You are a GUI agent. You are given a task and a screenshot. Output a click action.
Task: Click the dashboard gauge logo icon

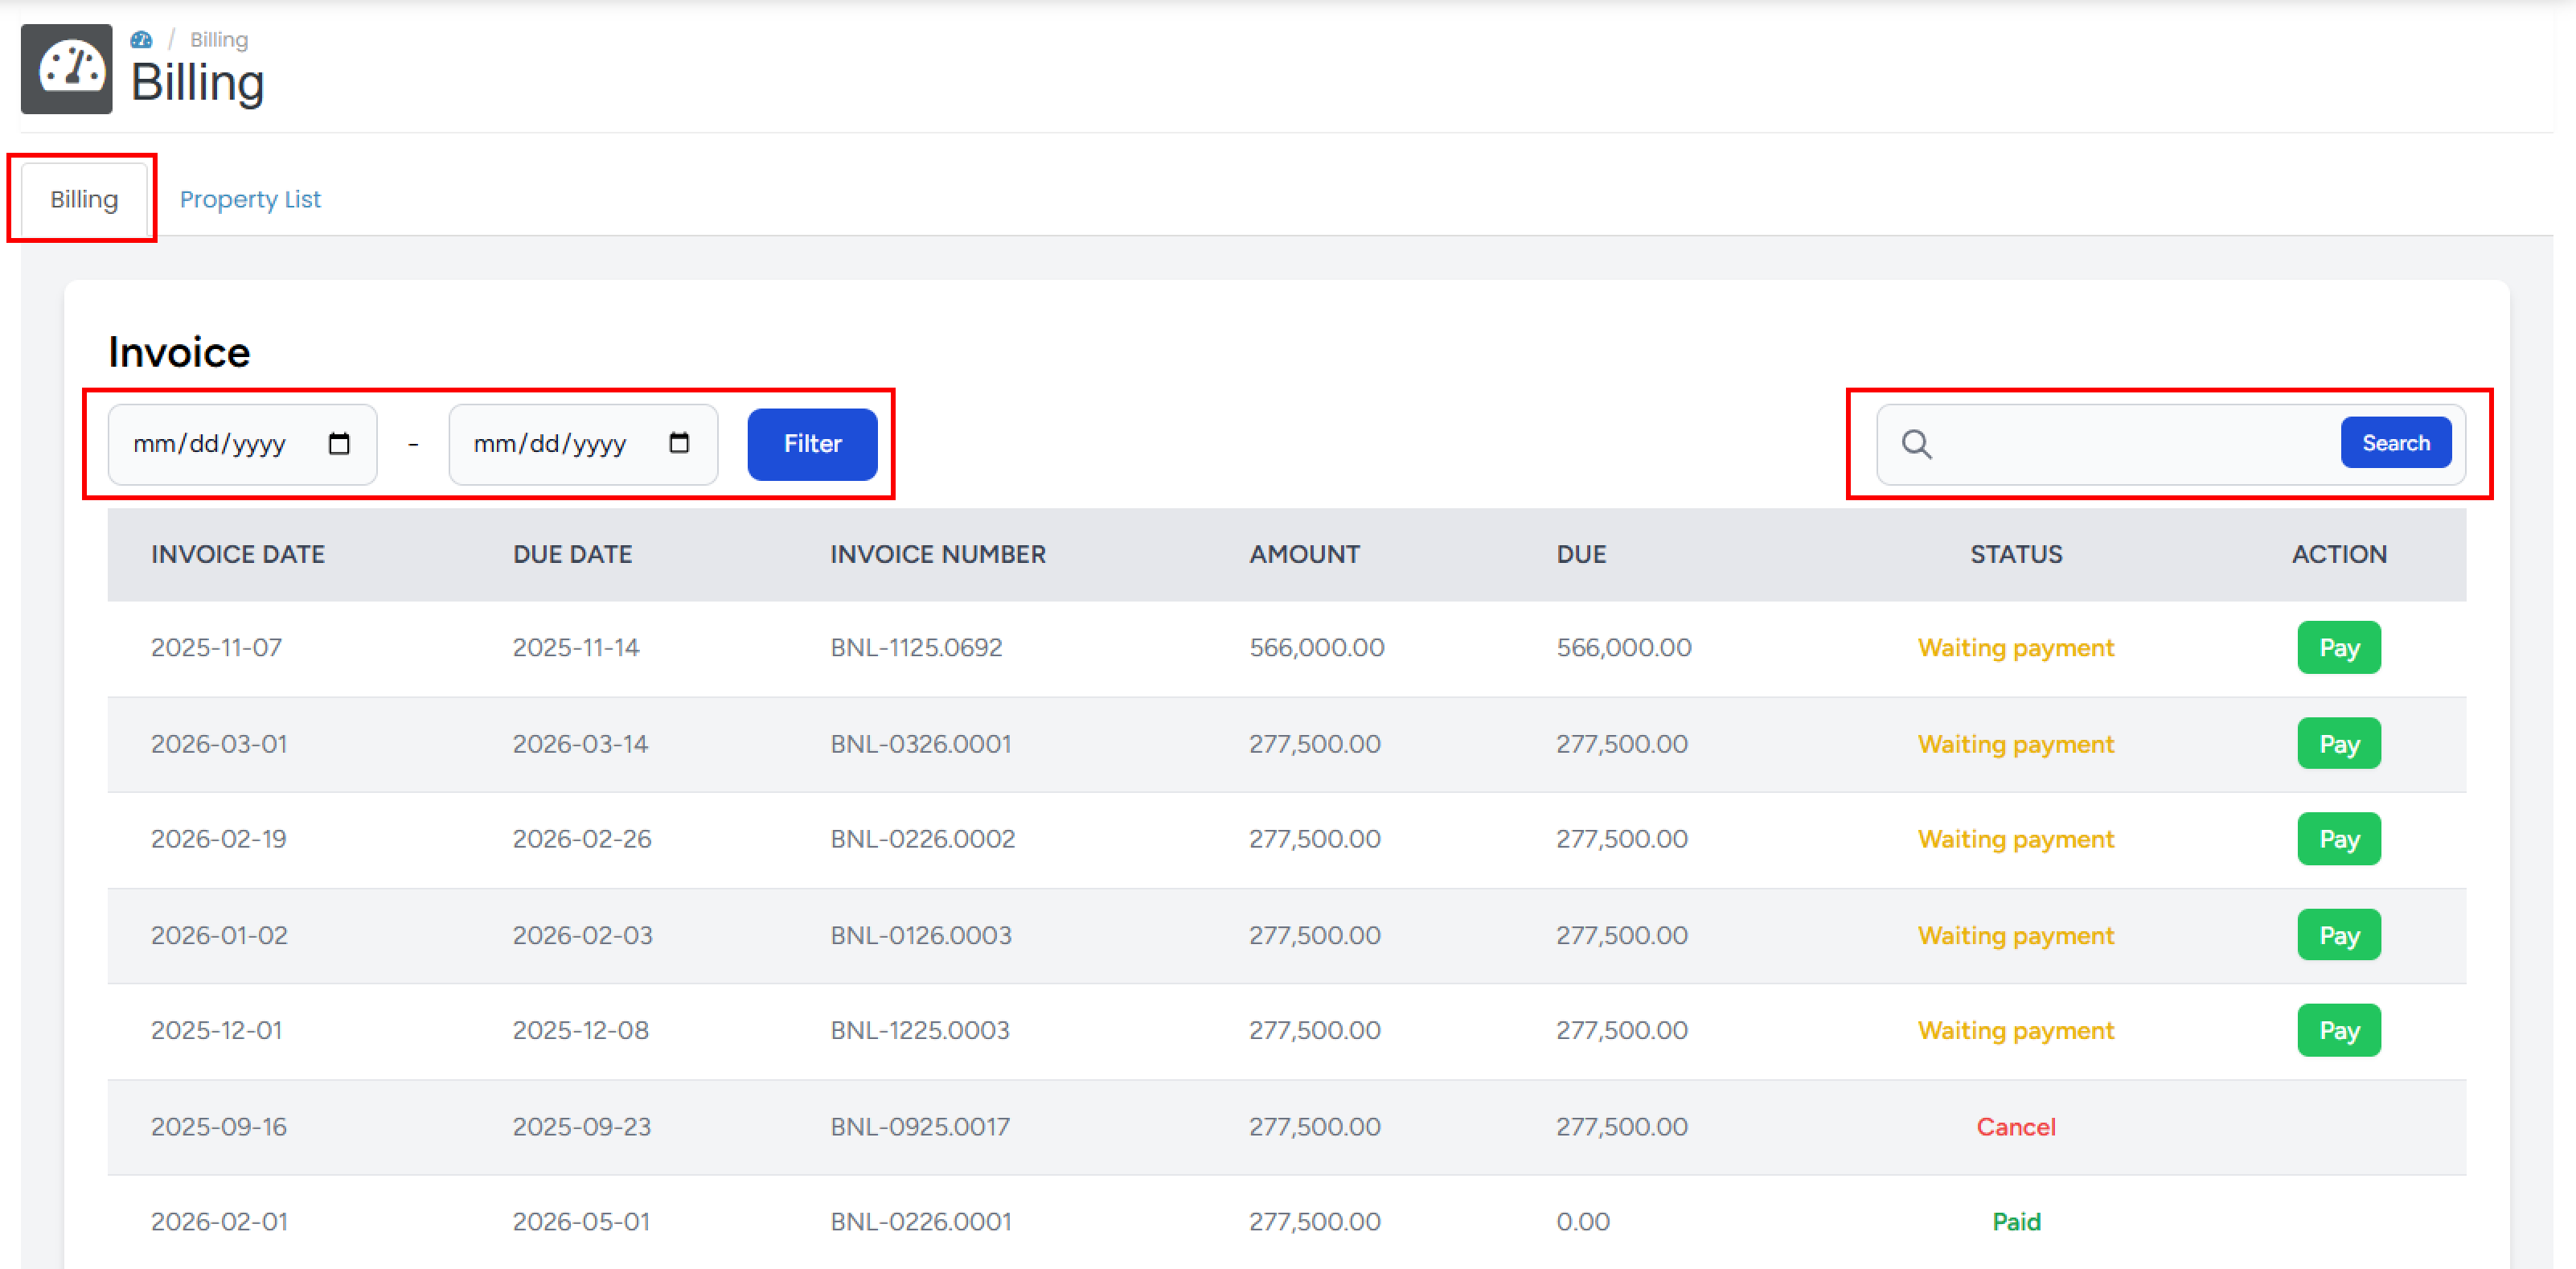[x=67, y=69]
